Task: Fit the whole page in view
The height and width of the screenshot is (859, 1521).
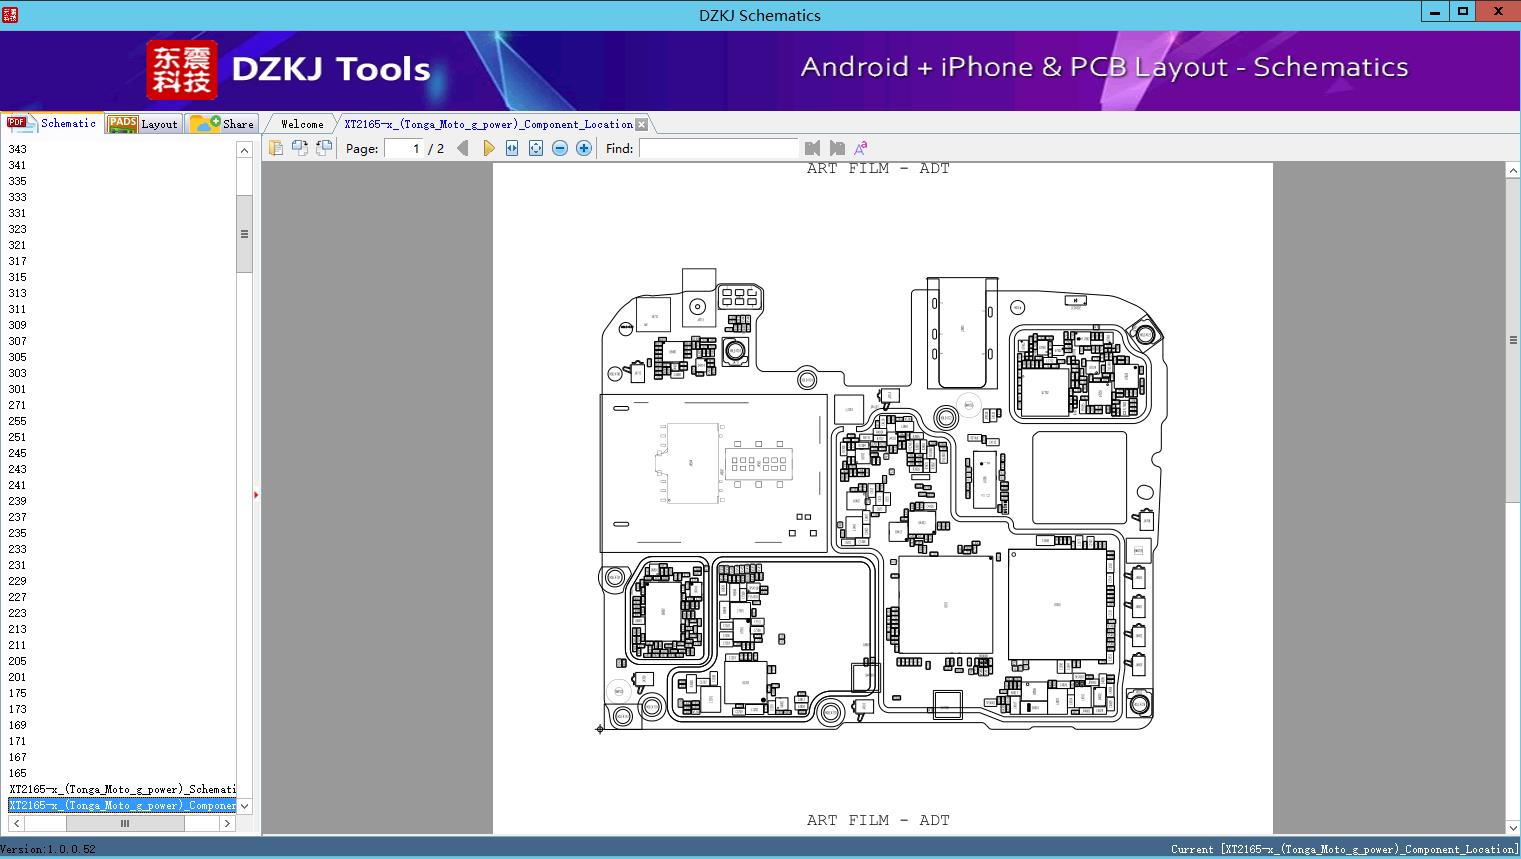Action: (x=536, y=148)
